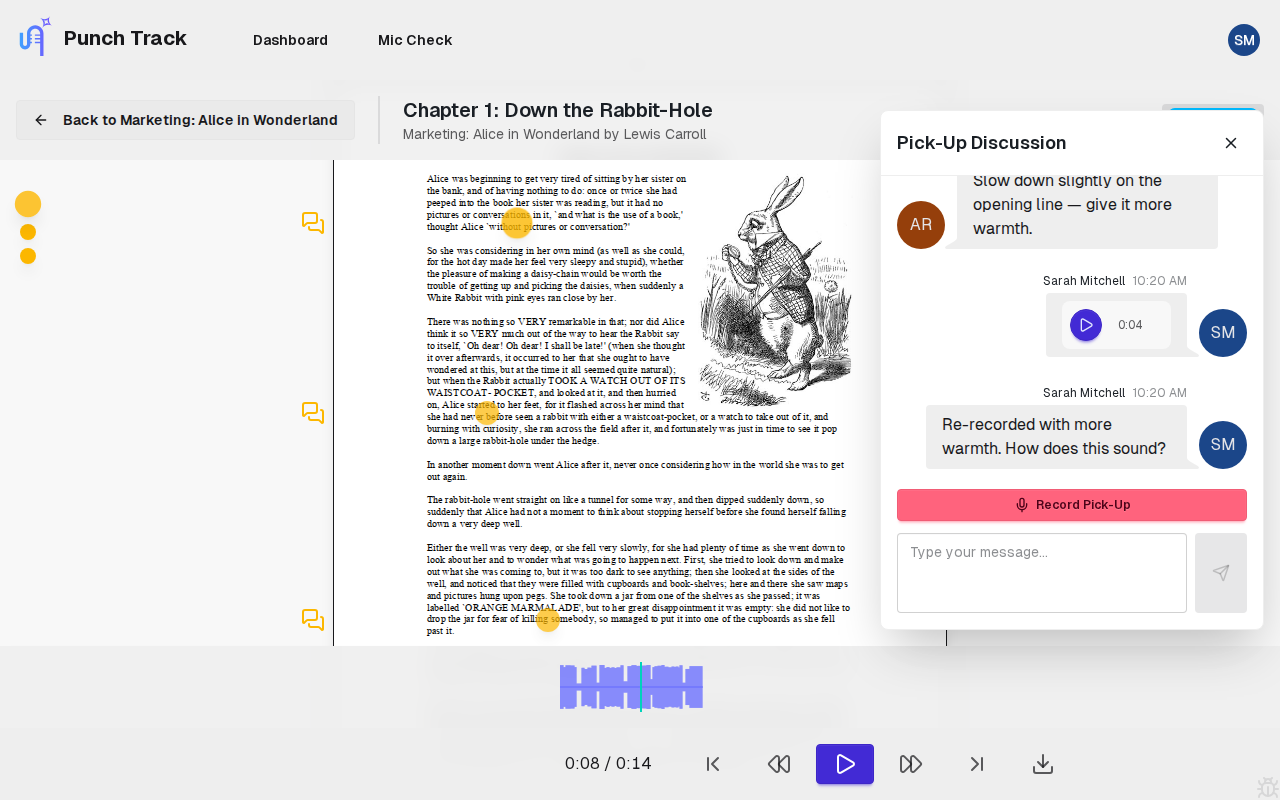
Task: Skip to the end of the track
Action: [x=977, y=764]
